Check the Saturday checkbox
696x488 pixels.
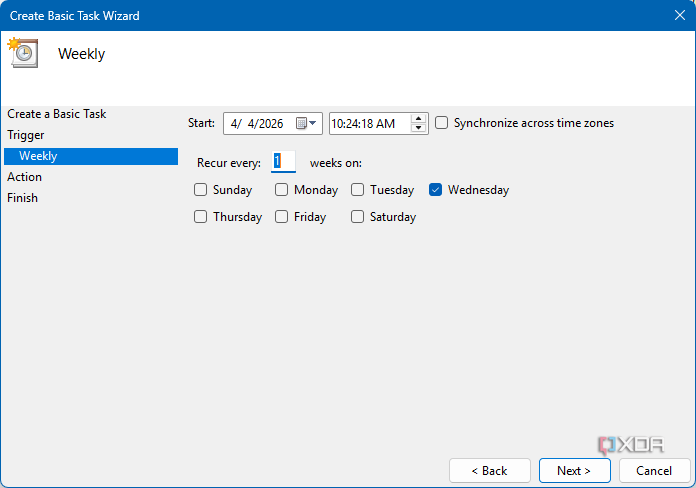click(357, 217)
